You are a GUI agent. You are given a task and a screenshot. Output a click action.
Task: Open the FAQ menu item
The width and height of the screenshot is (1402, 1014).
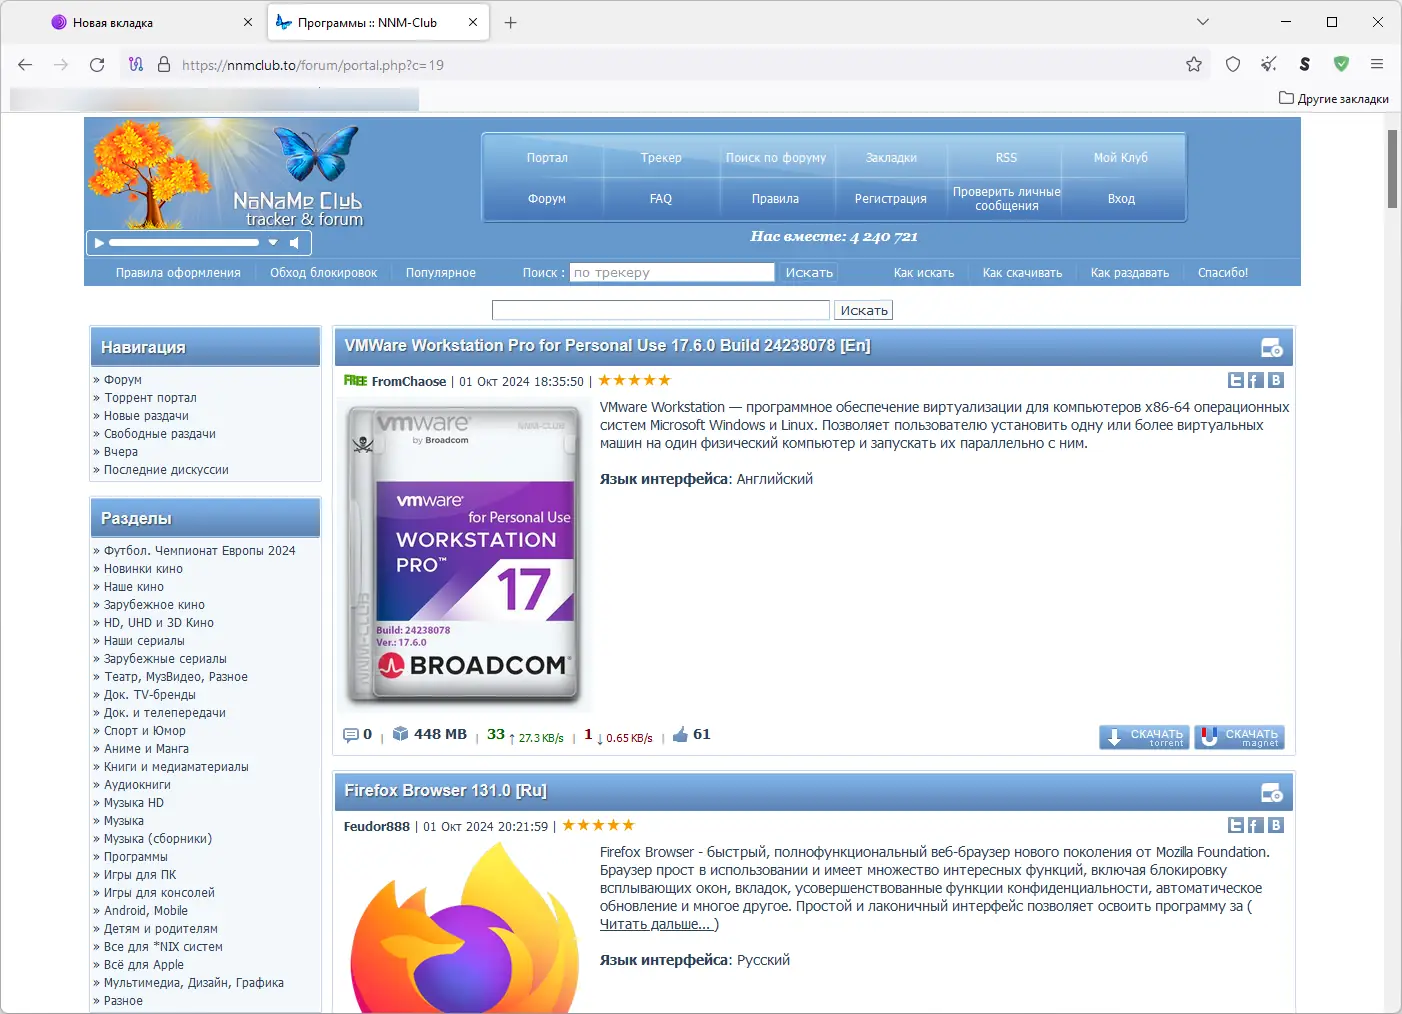point(661,199)
